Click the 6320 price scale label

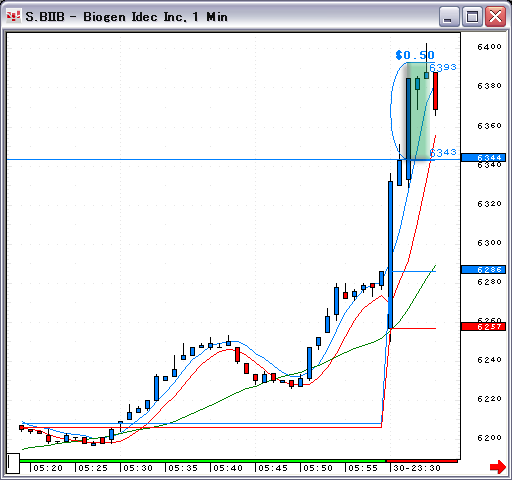tap(489, 204)
